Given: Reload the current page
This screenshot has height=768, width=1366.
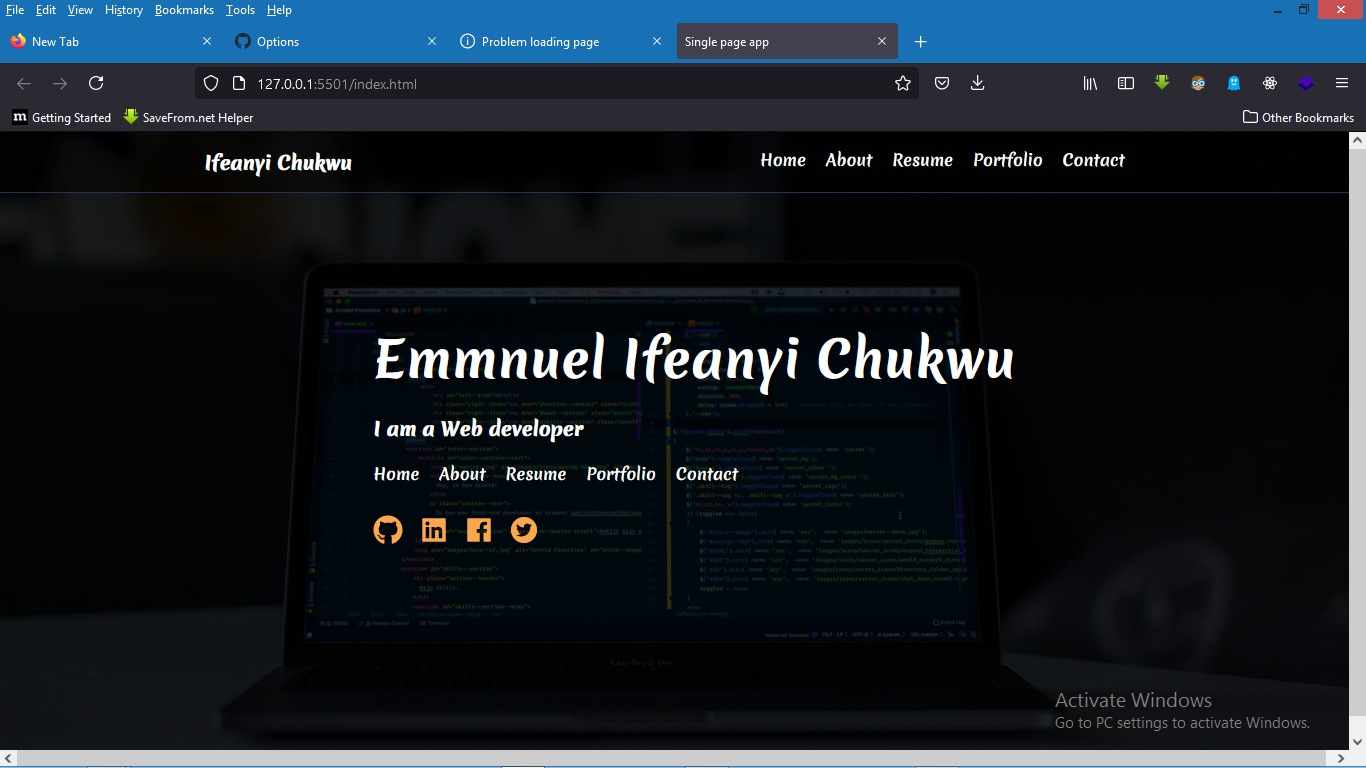Looking at the screenshot, I should [x=96, y=83].
